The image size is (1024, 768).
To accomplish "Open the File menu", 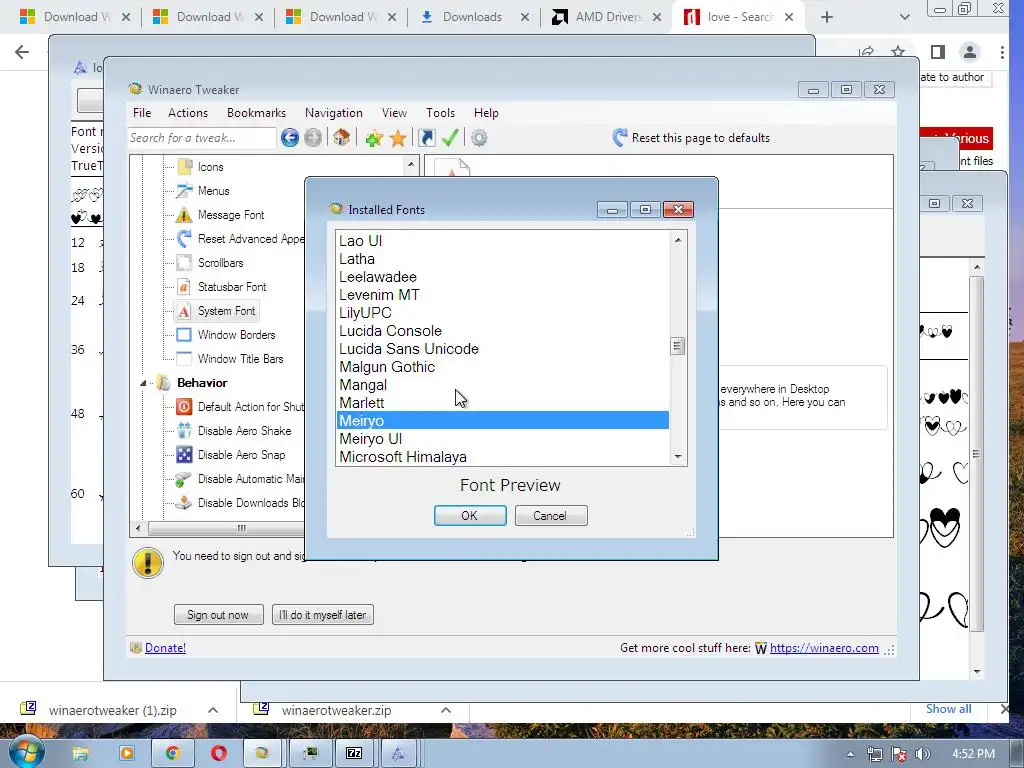I will [142, 113].
